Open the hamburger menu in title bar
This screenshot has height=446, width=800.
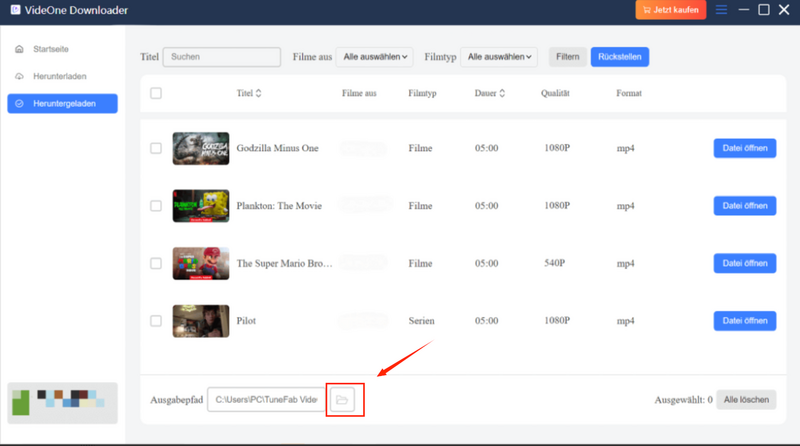722,10
